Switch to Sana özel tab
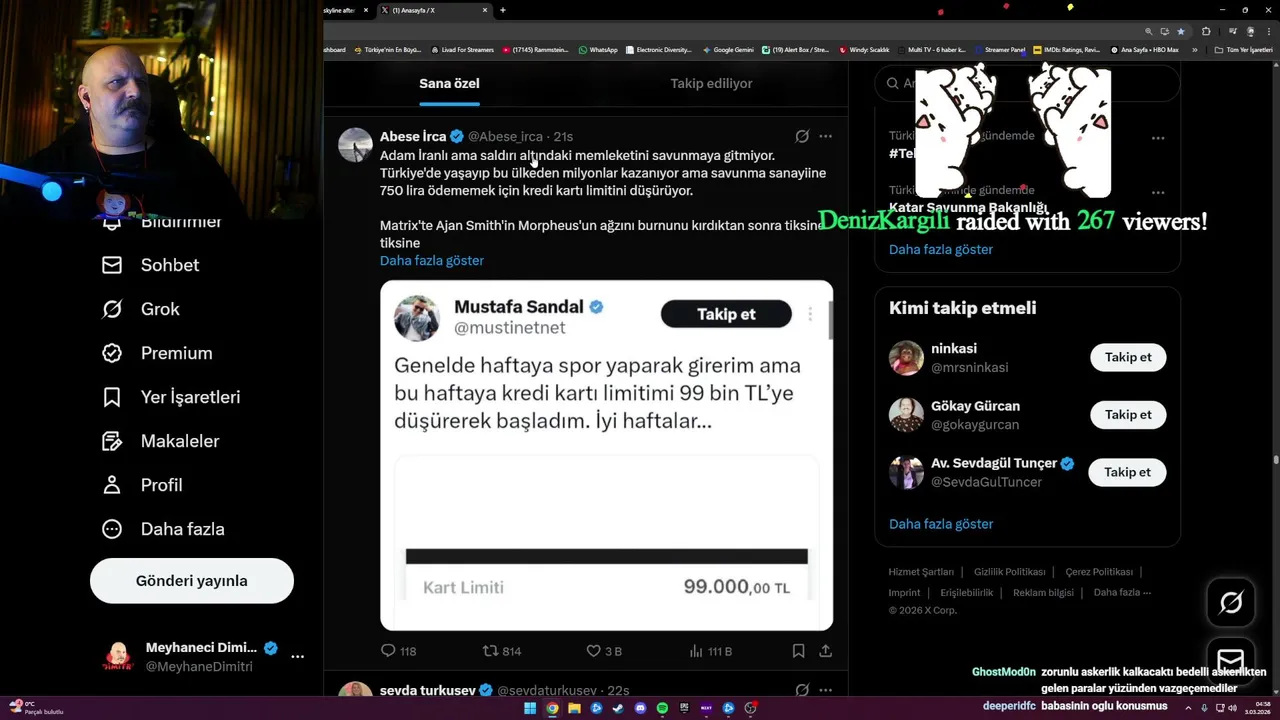The image size is (1280, 720). pos(449,83)
